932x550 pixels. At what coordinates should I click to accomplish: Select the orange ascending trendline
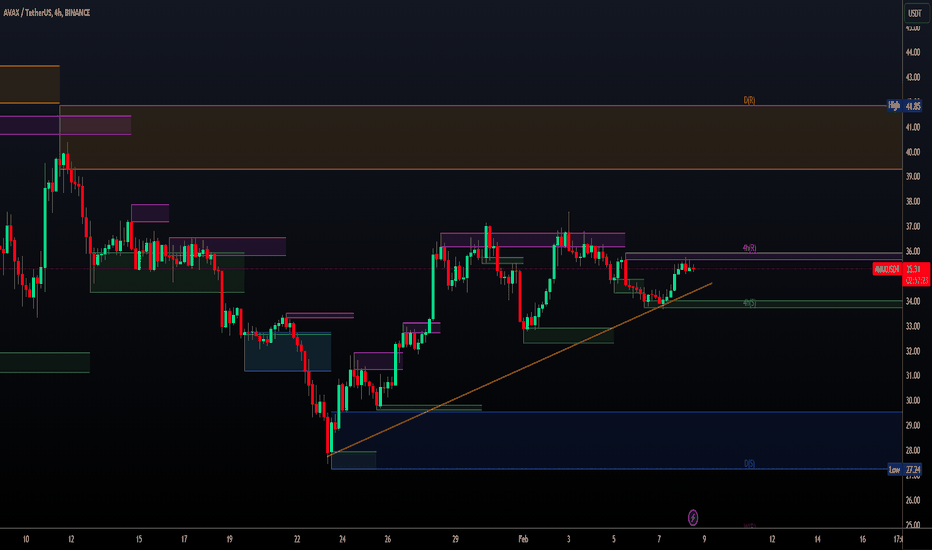coord(520,369)
